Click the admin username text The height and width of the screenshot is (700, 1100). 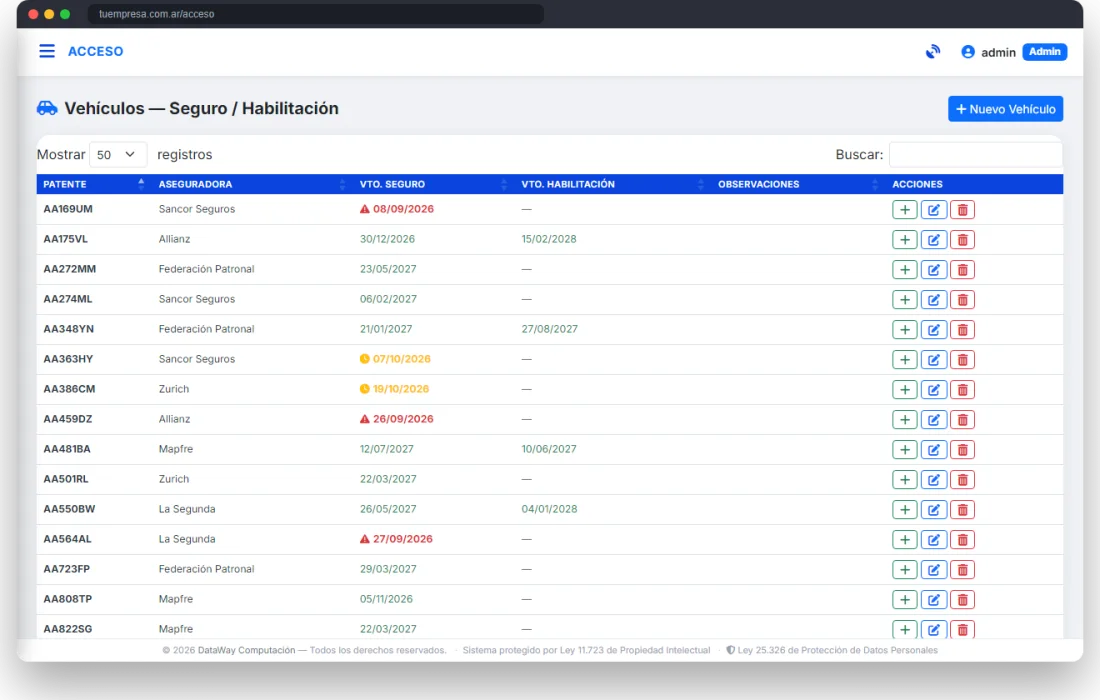998,53
